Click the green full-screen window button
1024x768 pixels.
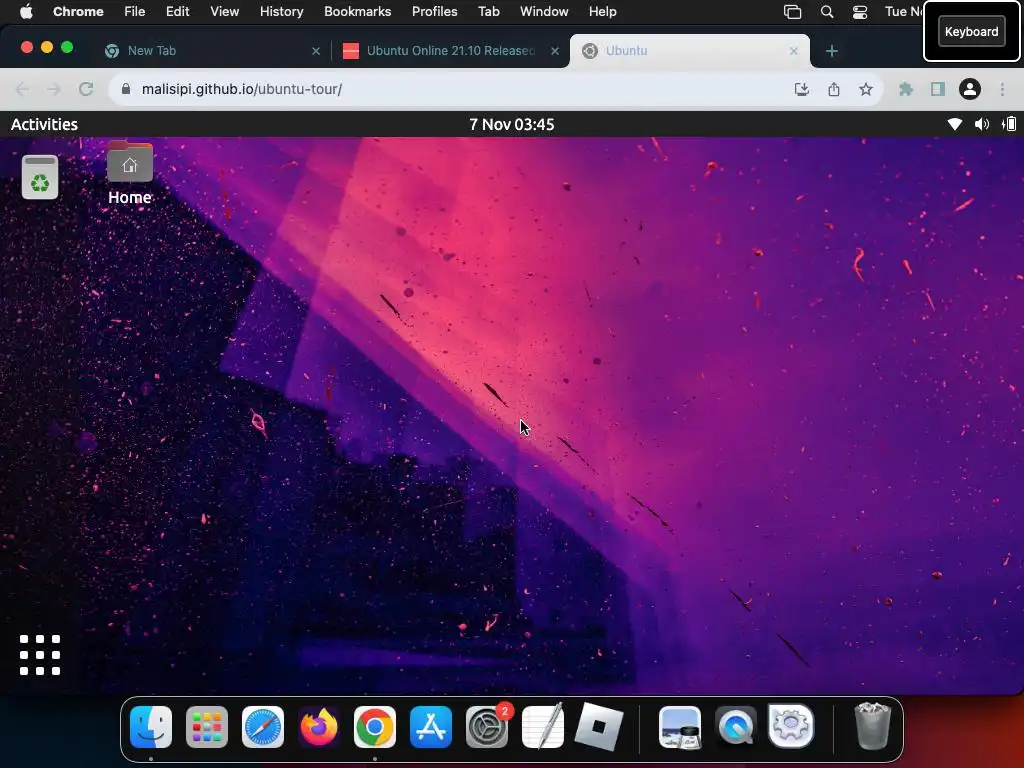click(67, 47)
